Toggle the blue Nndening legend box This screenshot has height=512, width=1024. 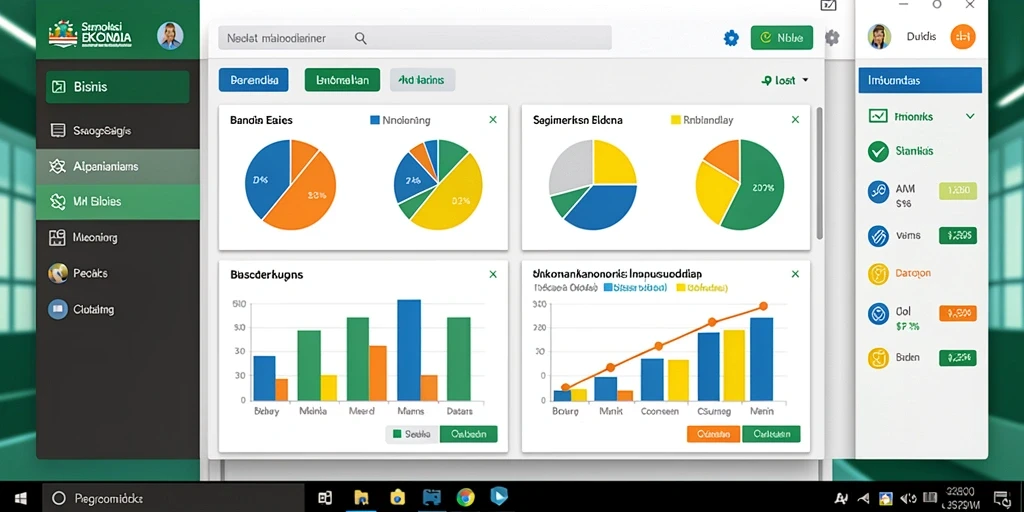tap(375, 120)
